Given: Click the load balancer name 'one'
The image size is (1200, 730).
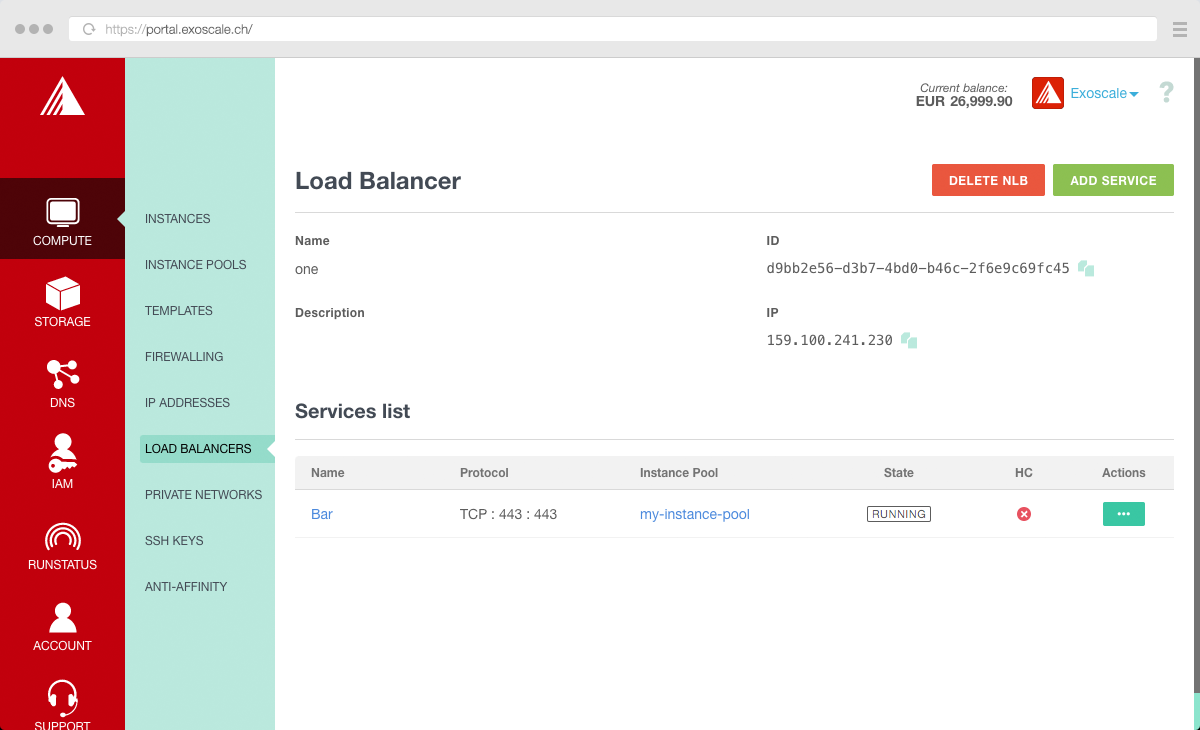Looking at the screenshot, I should 307,269.
